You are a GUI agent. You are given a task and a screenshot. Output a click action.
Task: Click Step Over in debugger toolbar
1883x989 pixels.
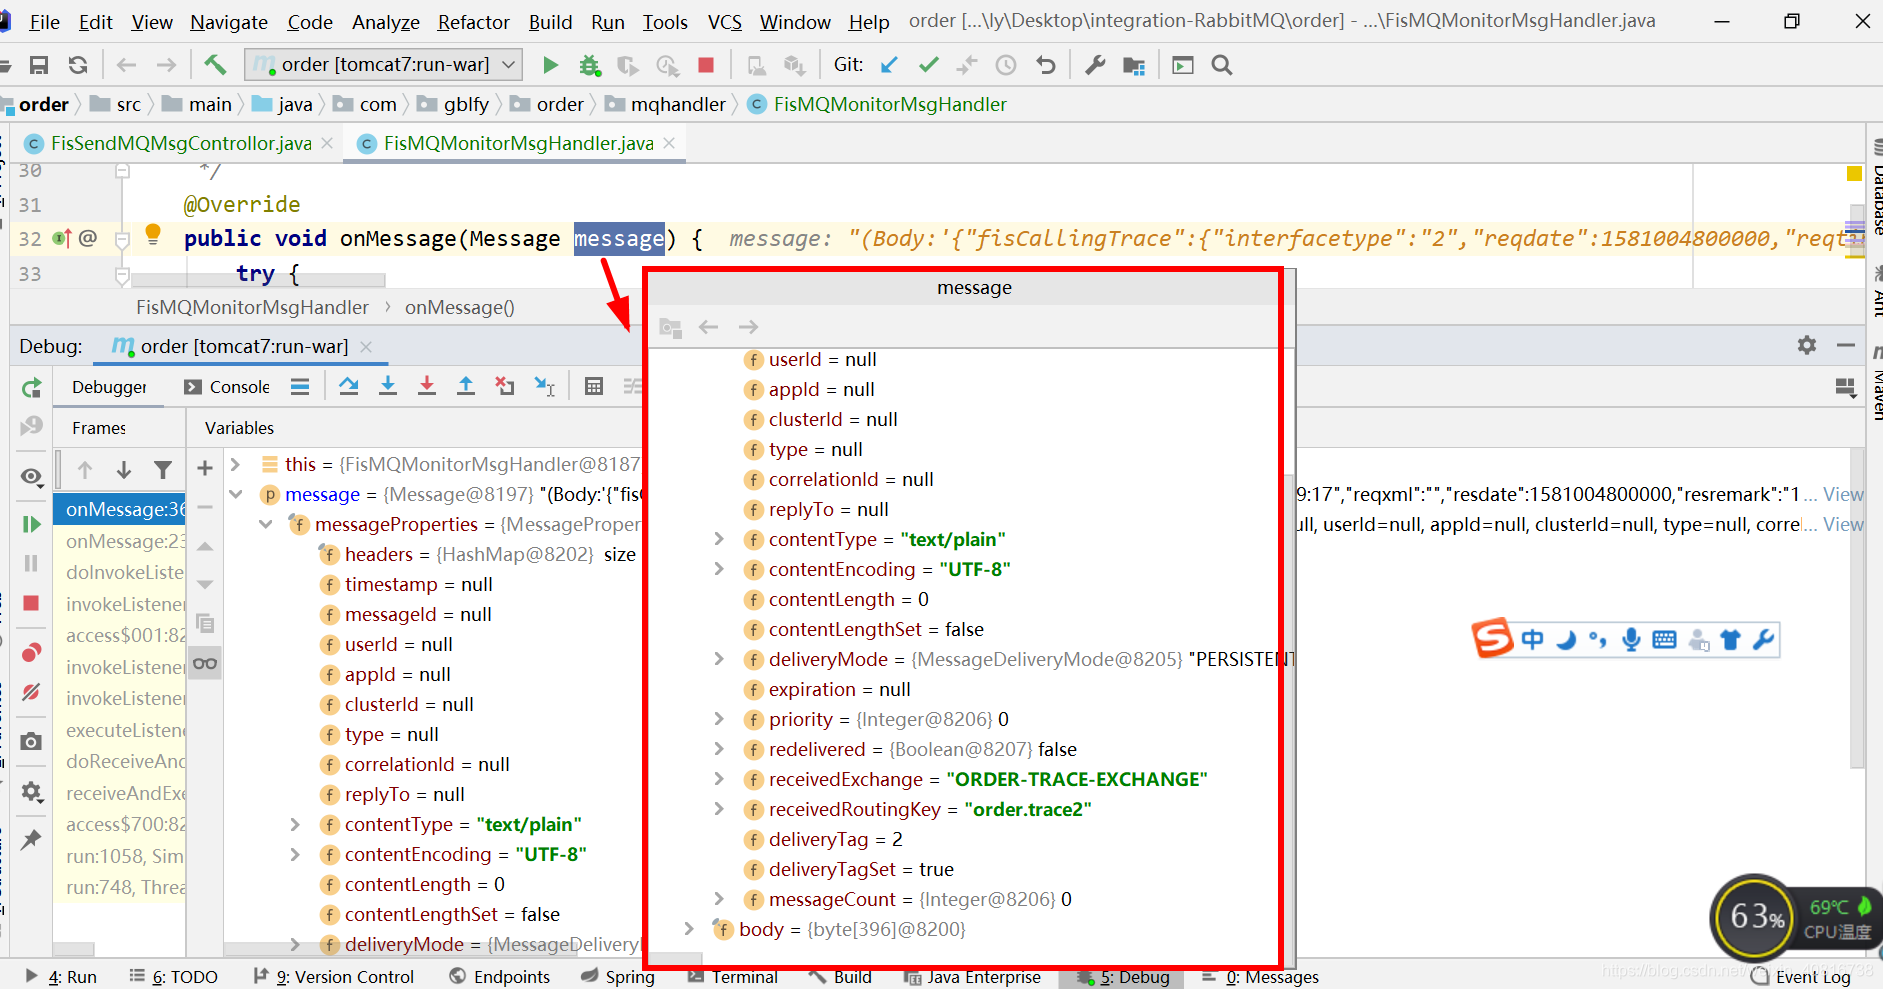[349, 386]
